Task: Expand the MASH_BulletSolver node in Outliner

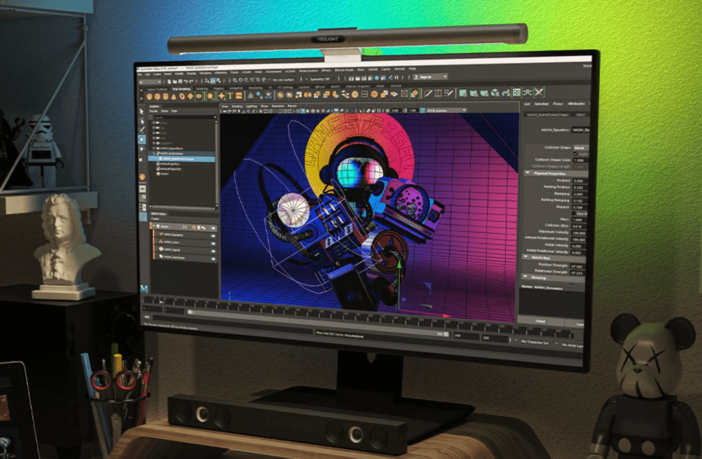Action: pyautogui.click(x=154, y=154)
